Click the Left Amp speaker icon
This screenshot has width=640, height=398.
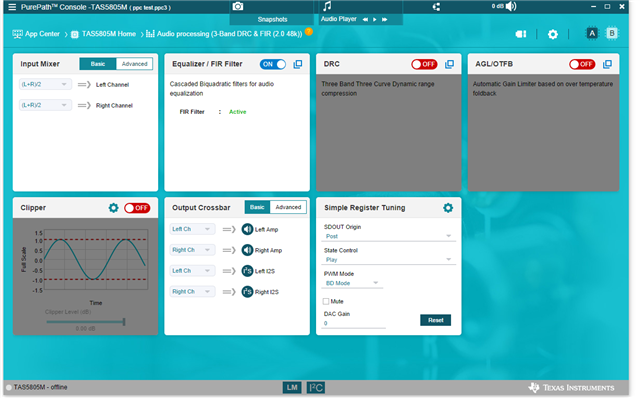click(x=247, y=229)
